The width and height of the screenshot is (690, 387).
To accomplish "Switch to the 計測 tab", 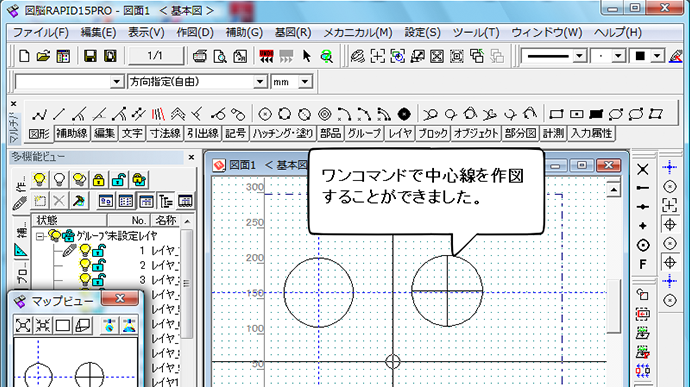I will click(553, 133).
